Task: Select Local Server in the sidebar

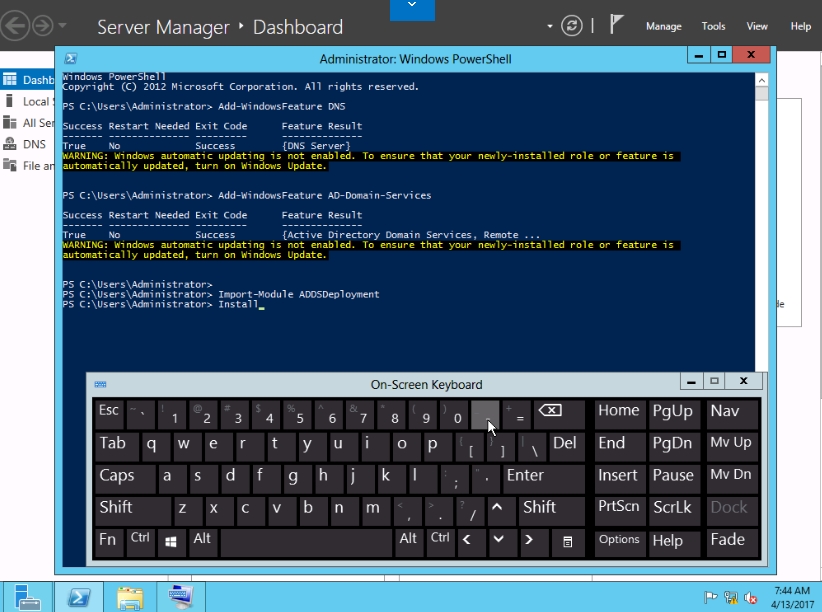Action: [x=28, y=101]
